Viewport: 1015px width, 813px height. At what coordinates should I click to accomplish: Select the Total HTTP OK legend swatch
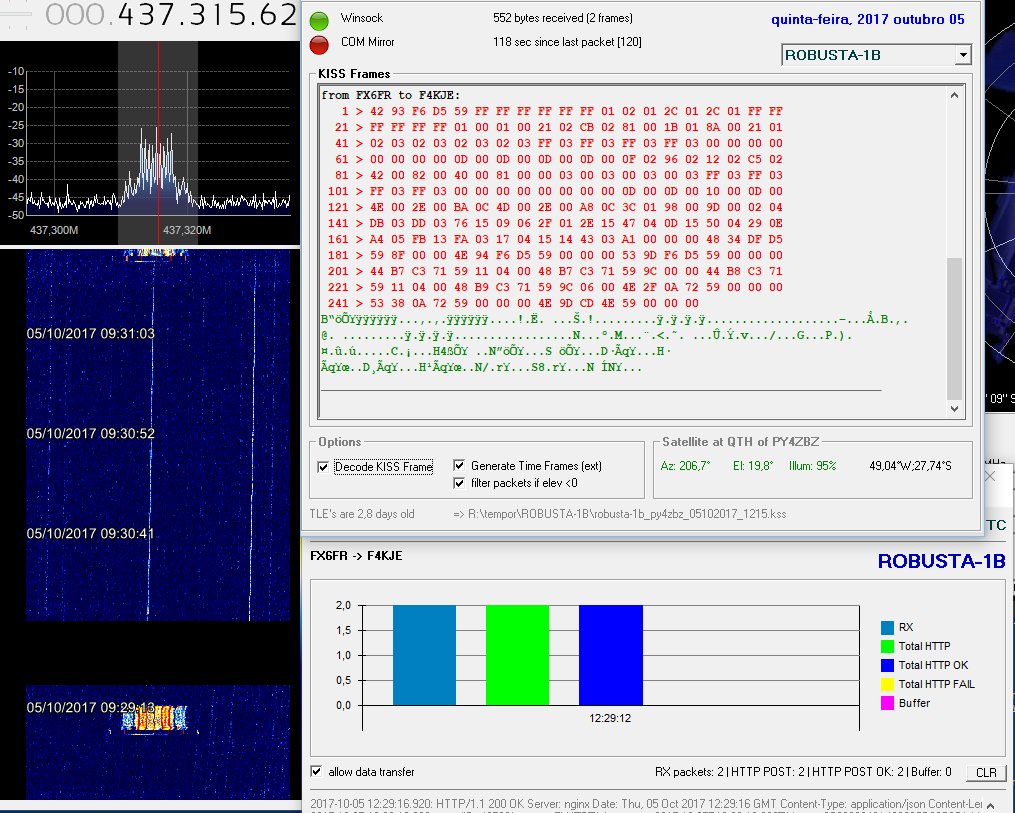coord(886,665)
